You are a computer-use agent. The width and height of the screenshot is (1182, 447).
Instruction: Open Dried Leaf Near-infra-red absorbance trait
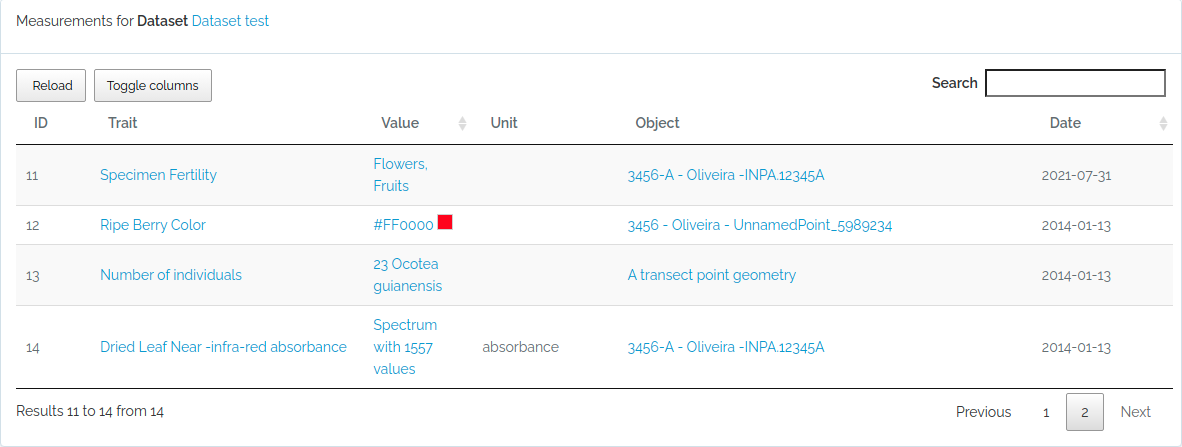point(223,347)
